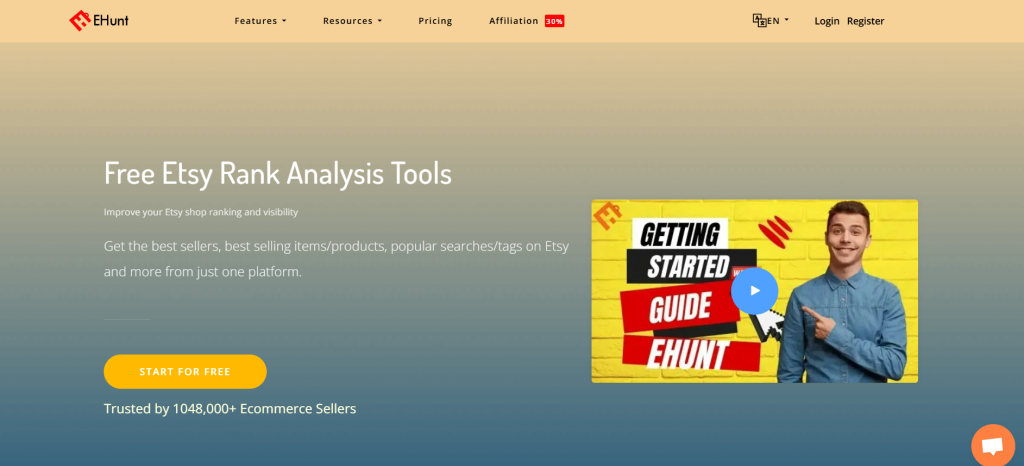Click the Login link
The width and height of the screenshot is (1024, 466).
point(827,21)
